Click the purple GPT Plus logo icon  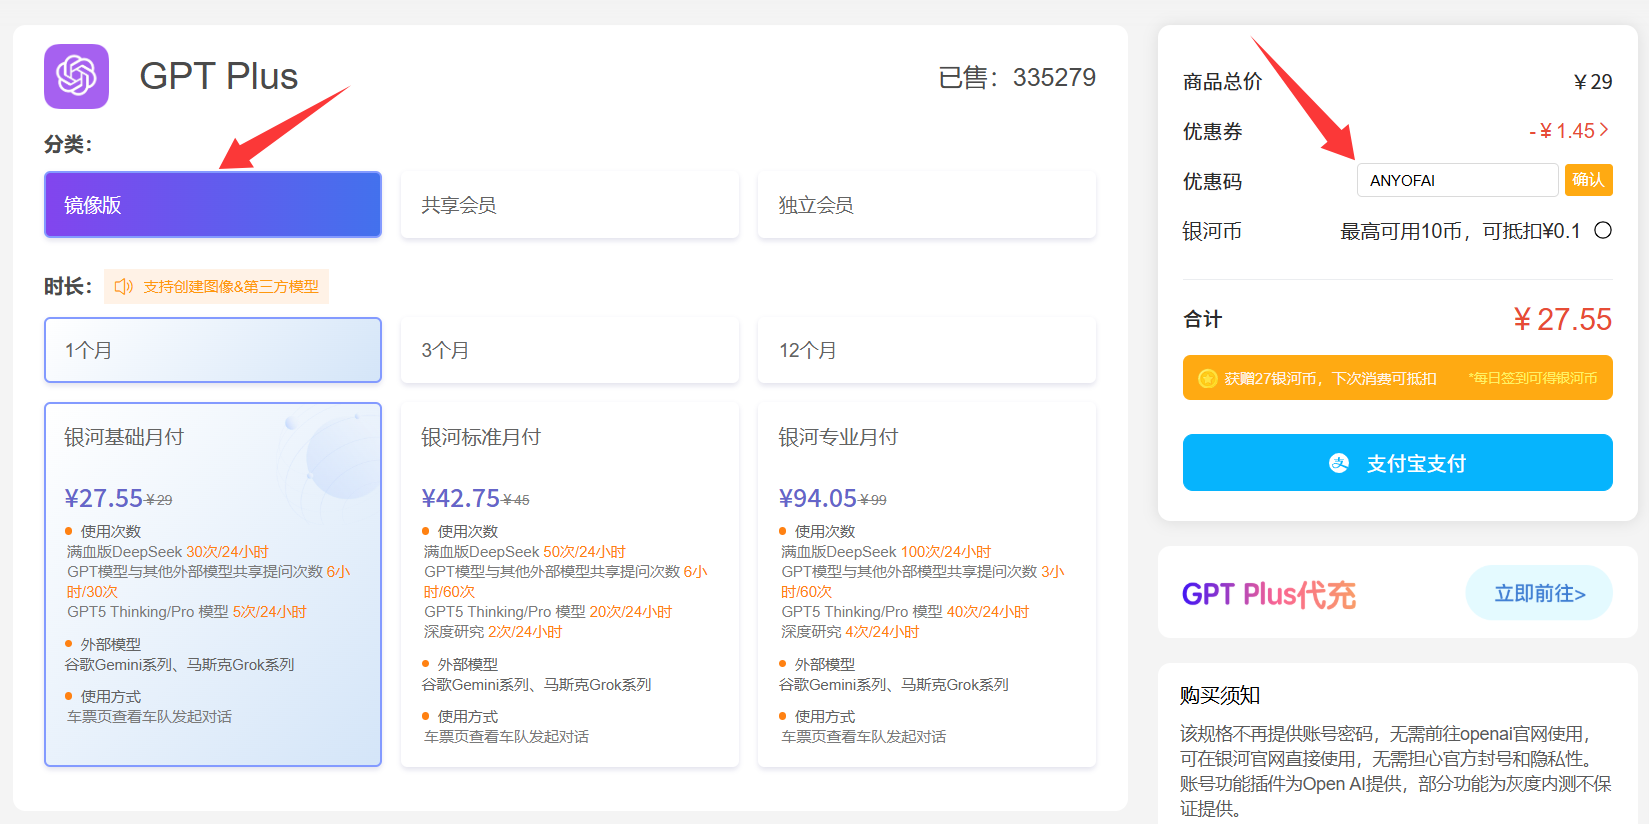76,76
